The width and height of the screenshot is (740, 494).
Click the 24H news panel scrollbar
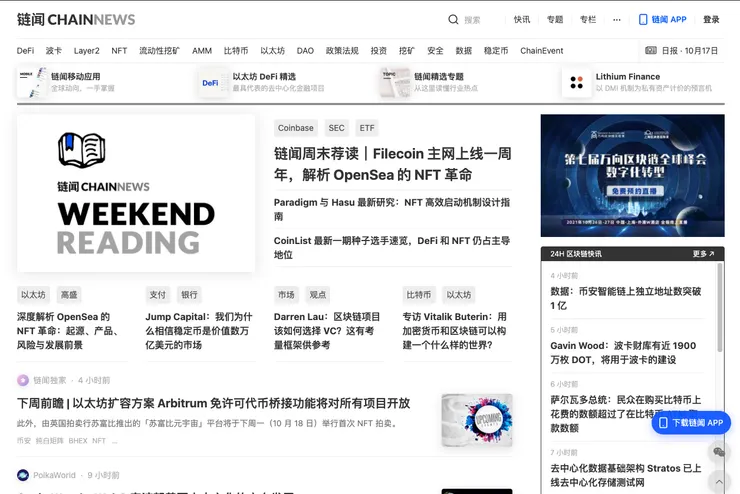pos(720,307)
